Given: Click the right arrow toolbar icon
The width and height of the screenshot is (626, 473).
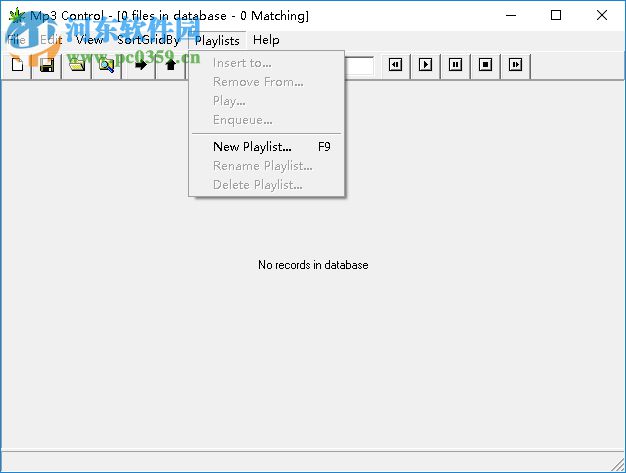Looking at the screenshot, I should tap(141, 65).
